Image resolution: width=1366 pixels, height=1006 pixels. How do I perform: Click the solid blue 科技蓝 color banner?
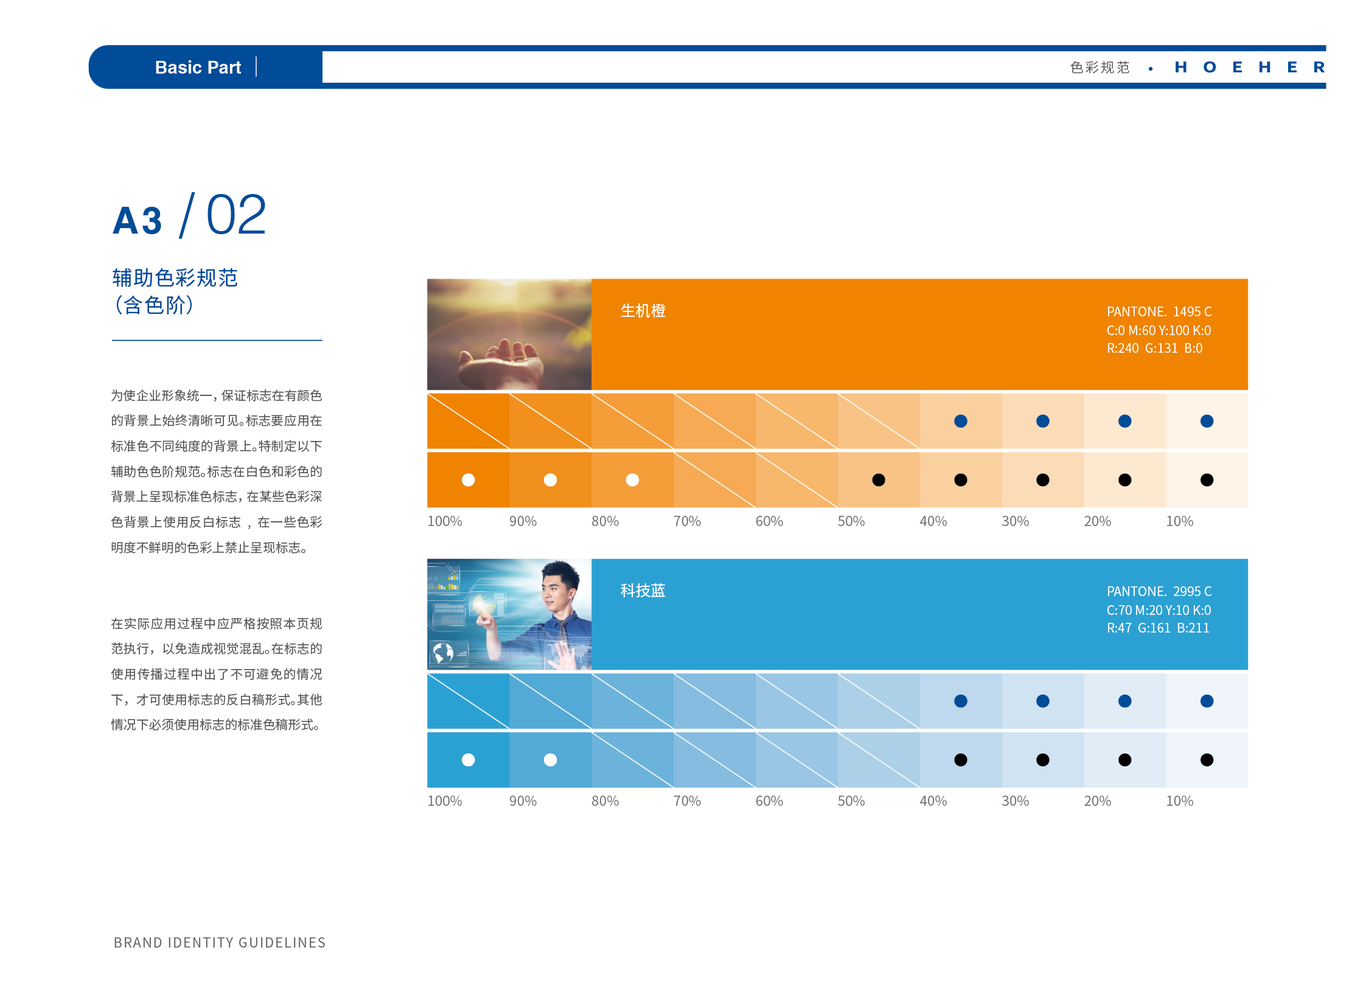[x=920, y=614]
